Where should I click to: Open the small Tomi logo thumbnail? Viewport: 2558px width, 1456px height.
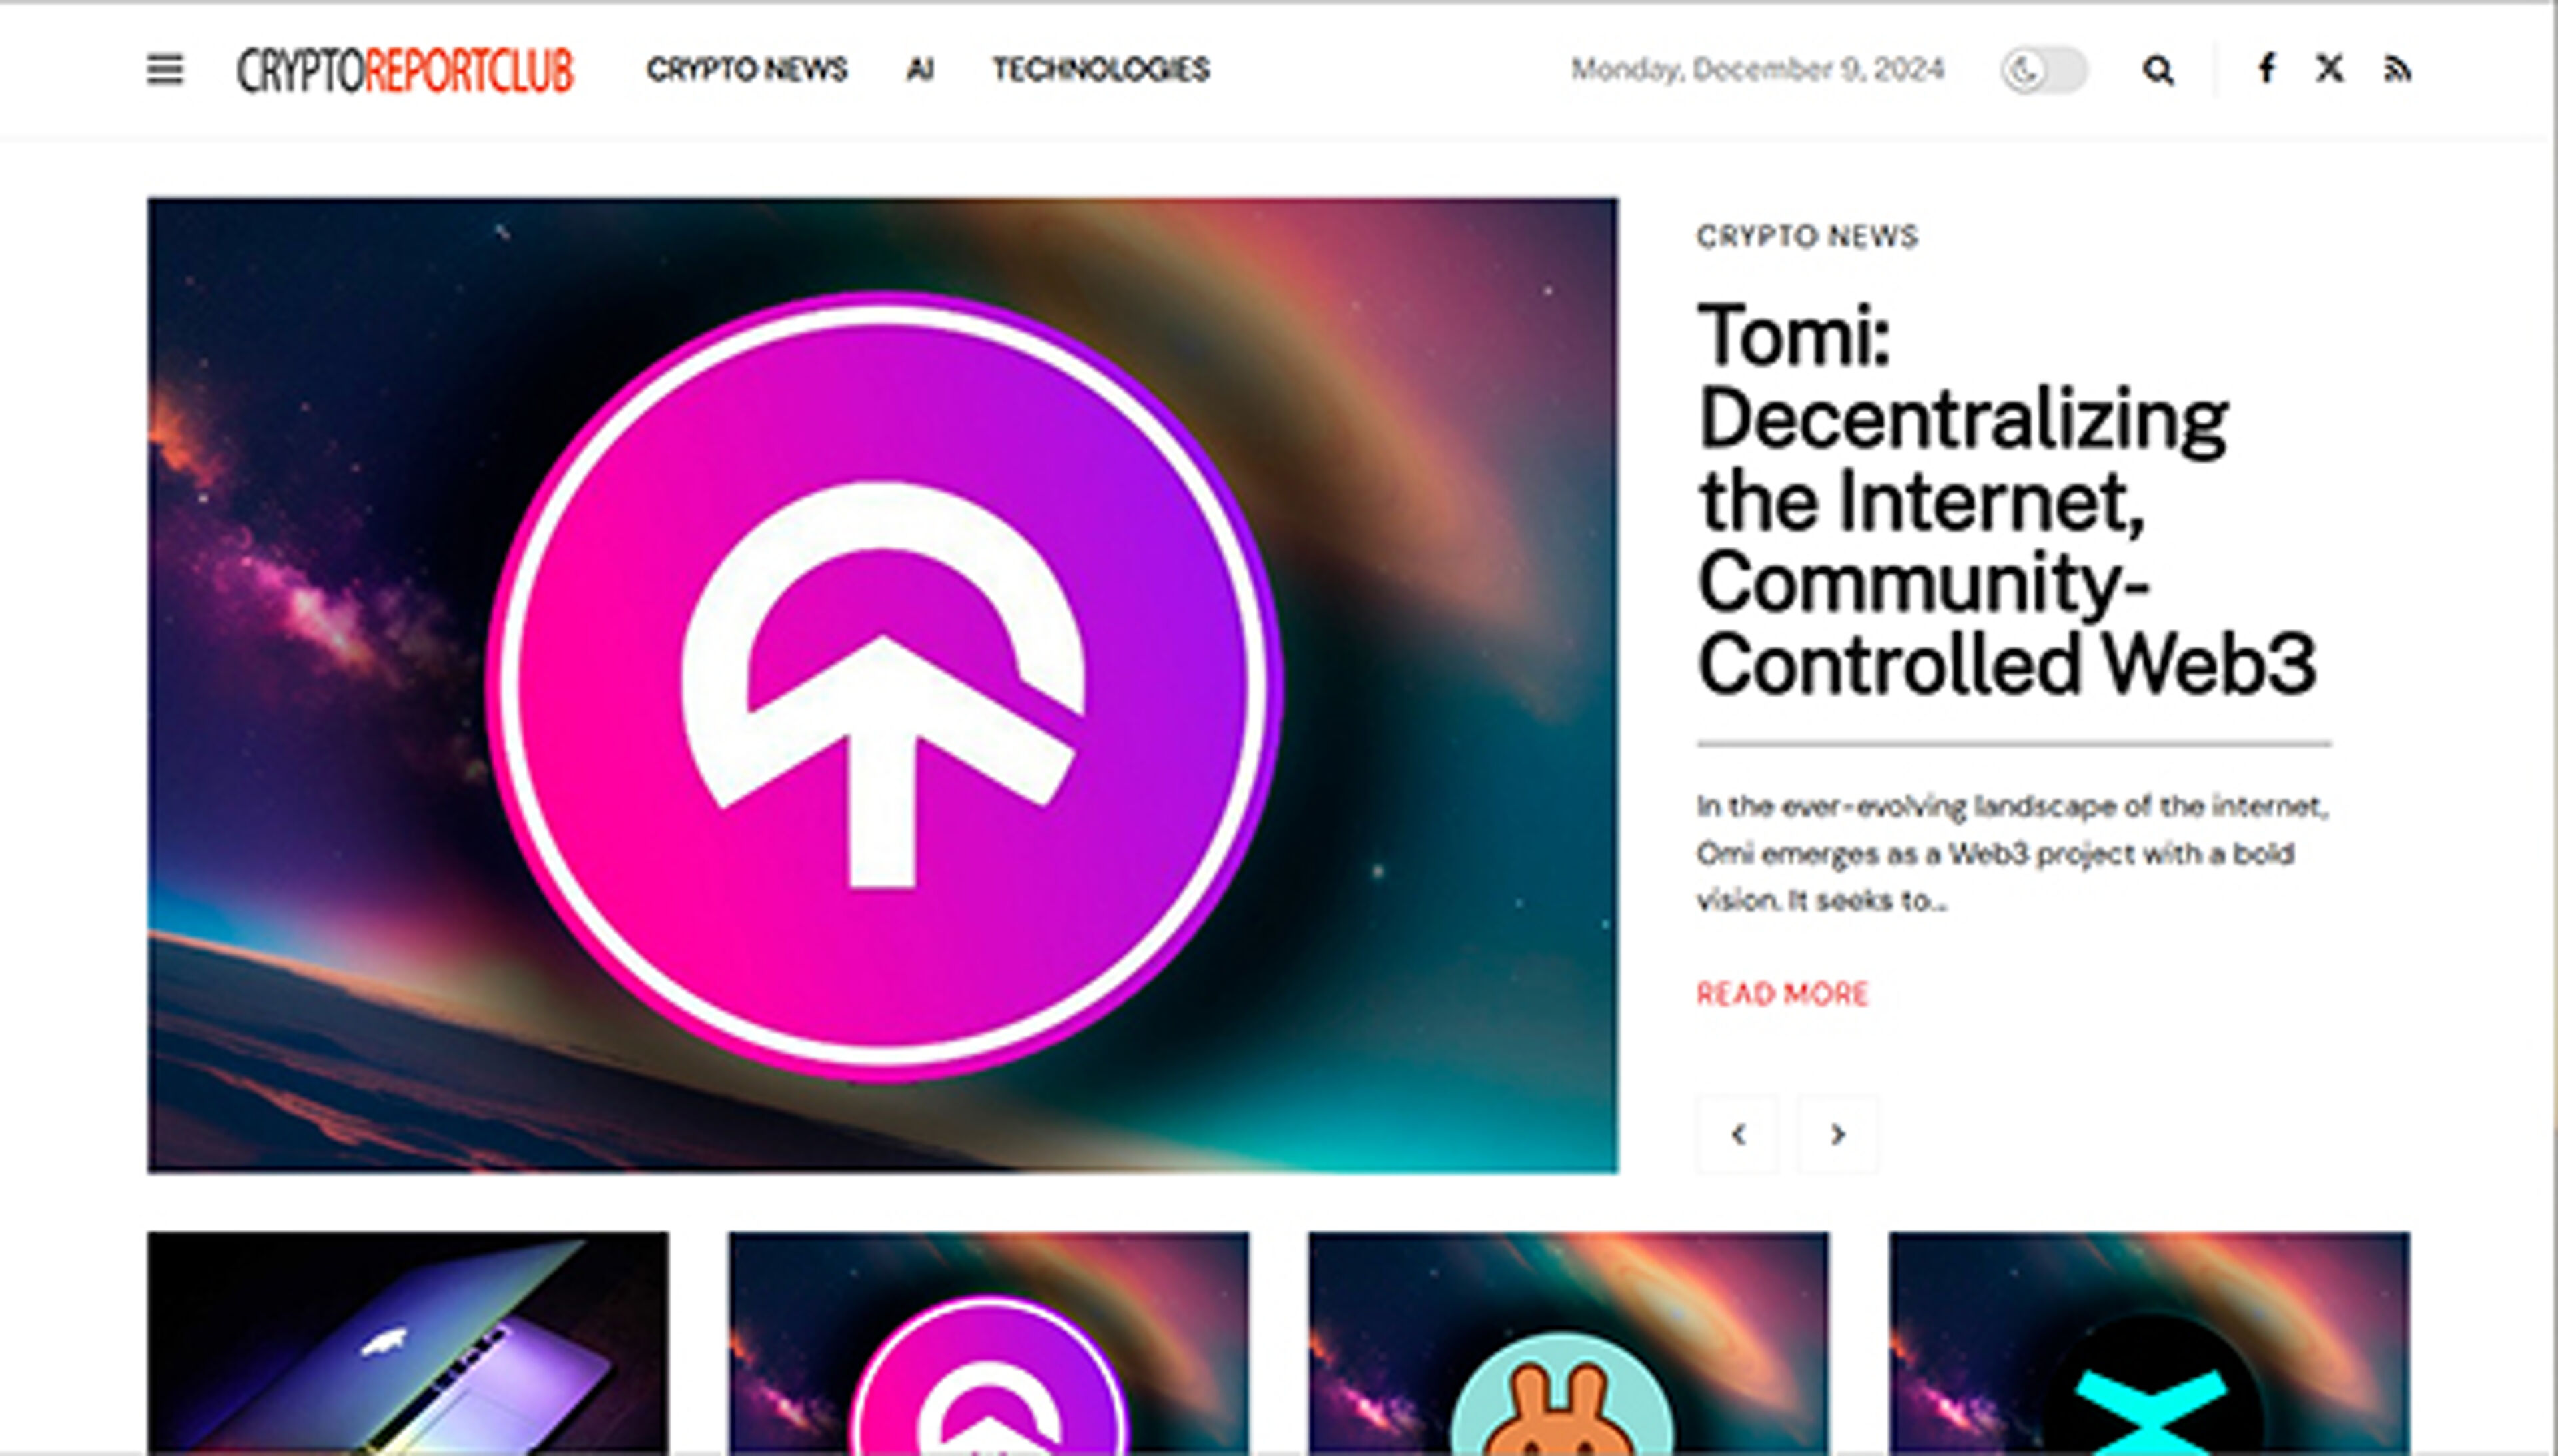[x=989, y=1343]
